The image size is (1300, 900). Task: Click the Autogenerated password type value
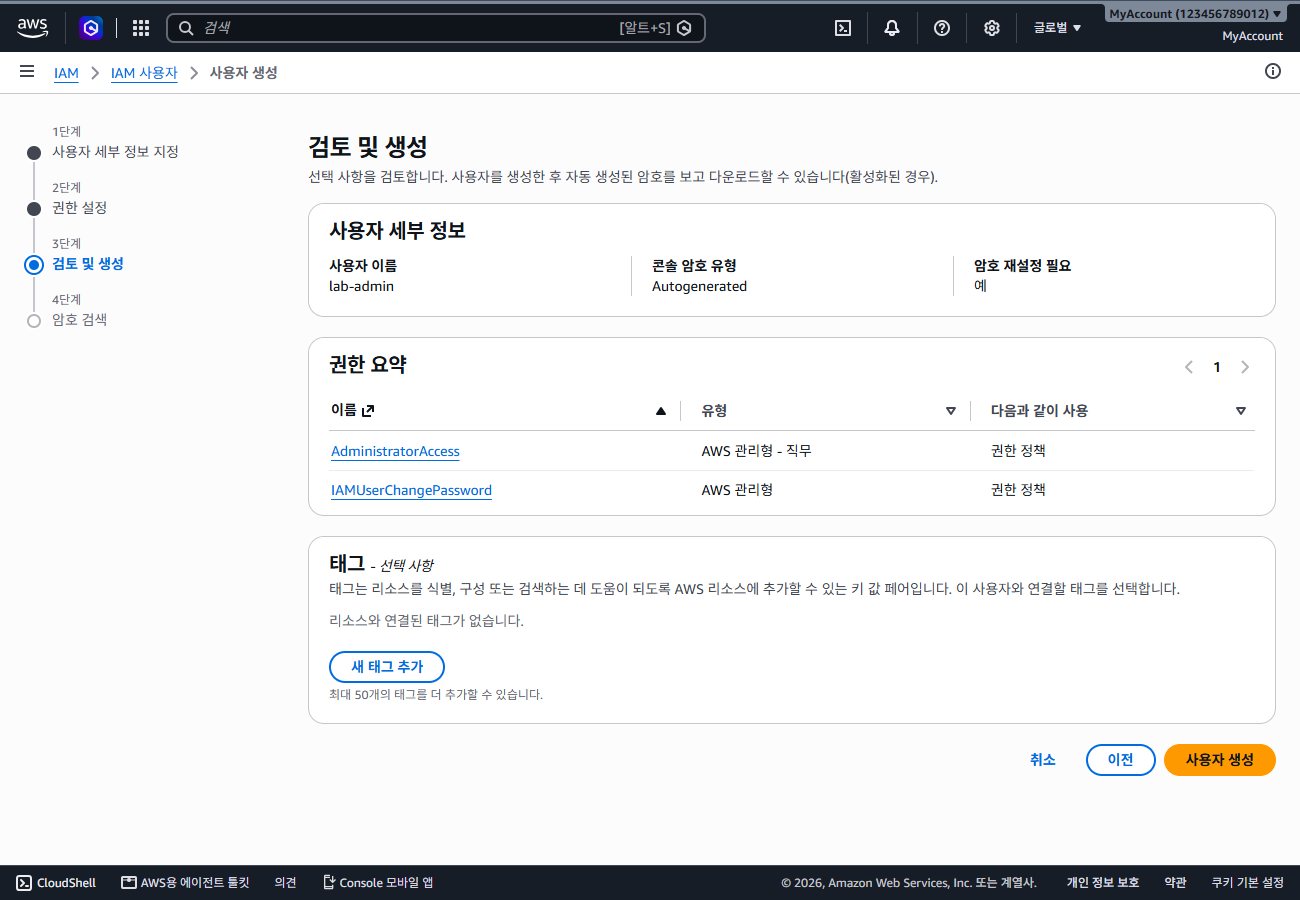[x=699, y=286]
